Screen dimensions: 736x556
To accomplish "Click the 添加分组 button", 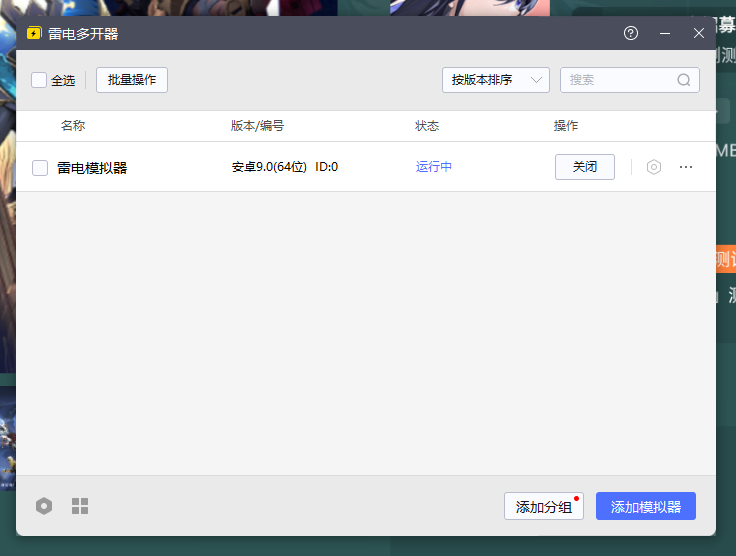I will pos(544,506).
